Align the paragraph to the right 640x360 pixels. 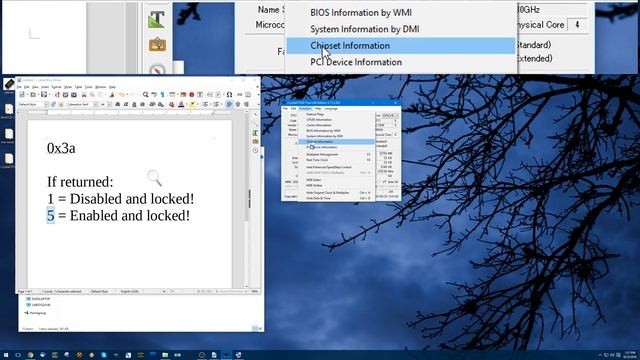pos(246,104)
